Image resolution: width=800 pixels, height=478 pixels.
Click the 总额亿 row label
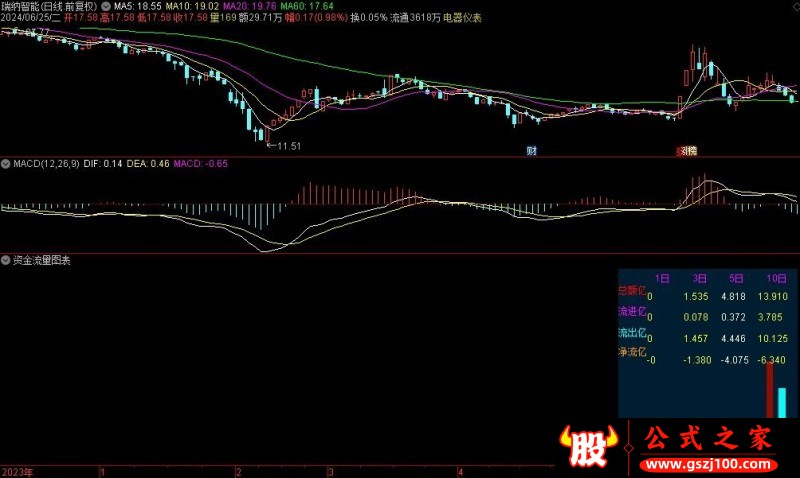[632, 290]
